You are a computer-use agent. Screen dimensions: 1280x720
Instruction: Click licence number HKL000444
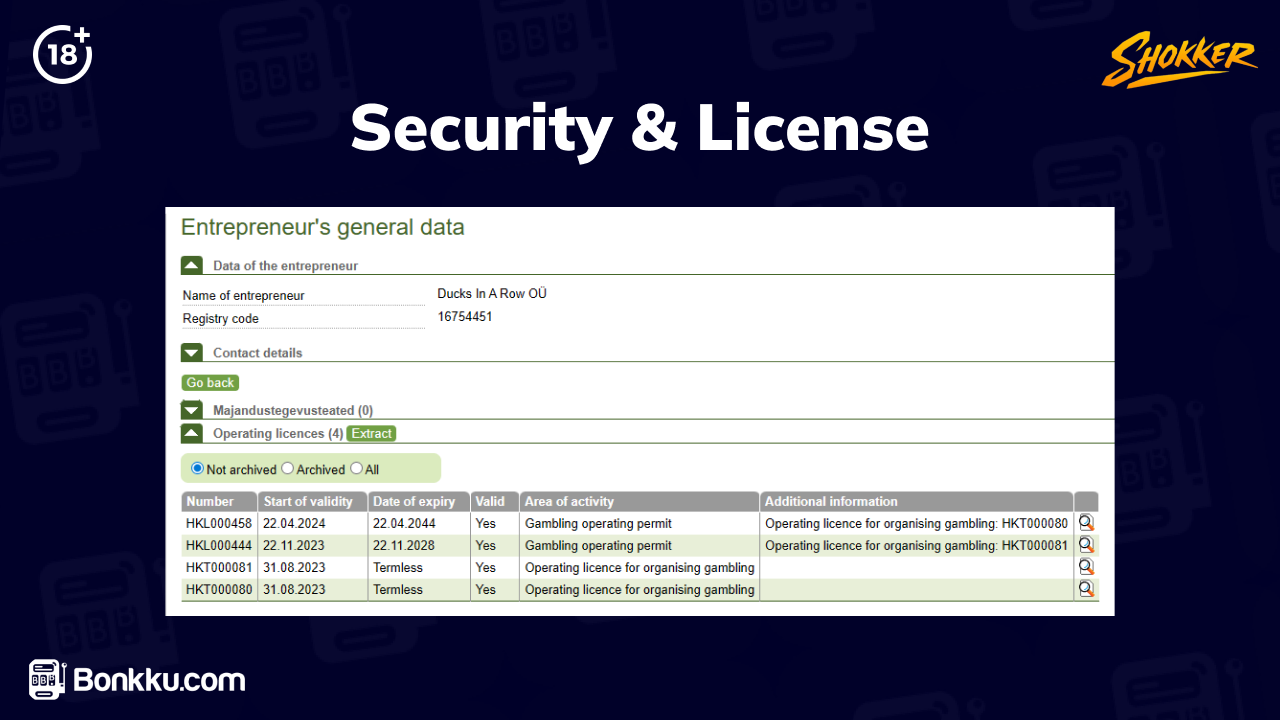(x=218, y=545)
